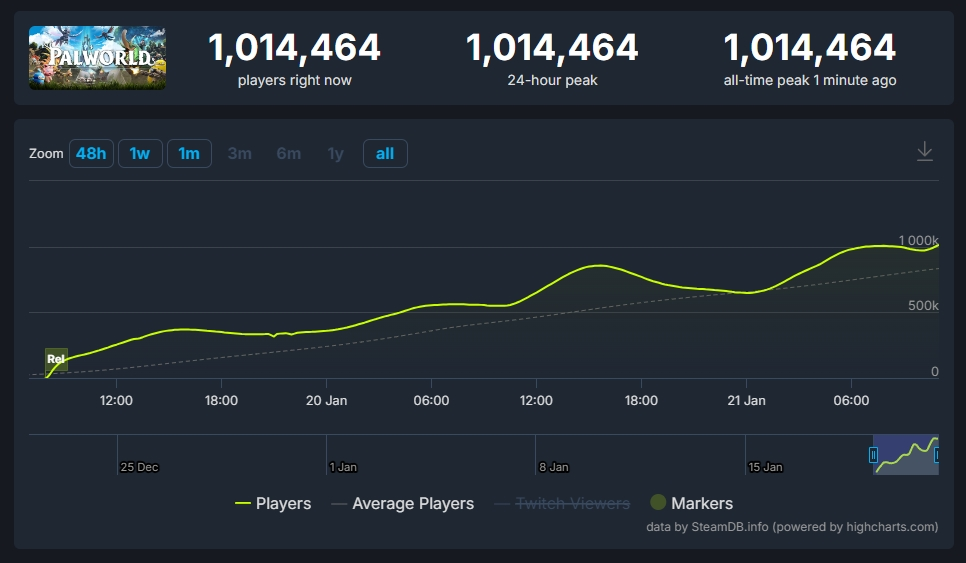Pick the 6m zoom range
Image resolution: width=966 pixels, height=563 pixels.
tap(289, 153)
